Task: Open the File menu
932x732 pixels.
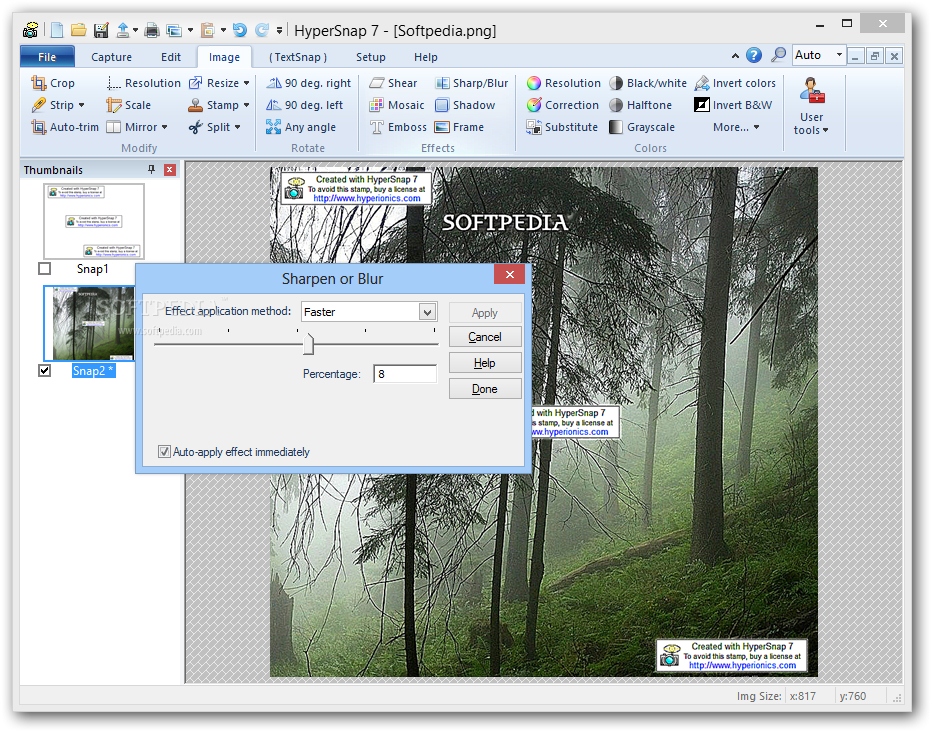Action: tap(48, 57)
